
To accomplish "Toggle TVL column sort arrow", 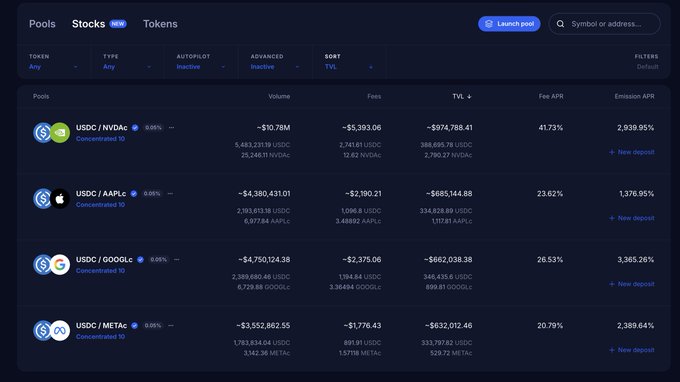I will (469, 96).
